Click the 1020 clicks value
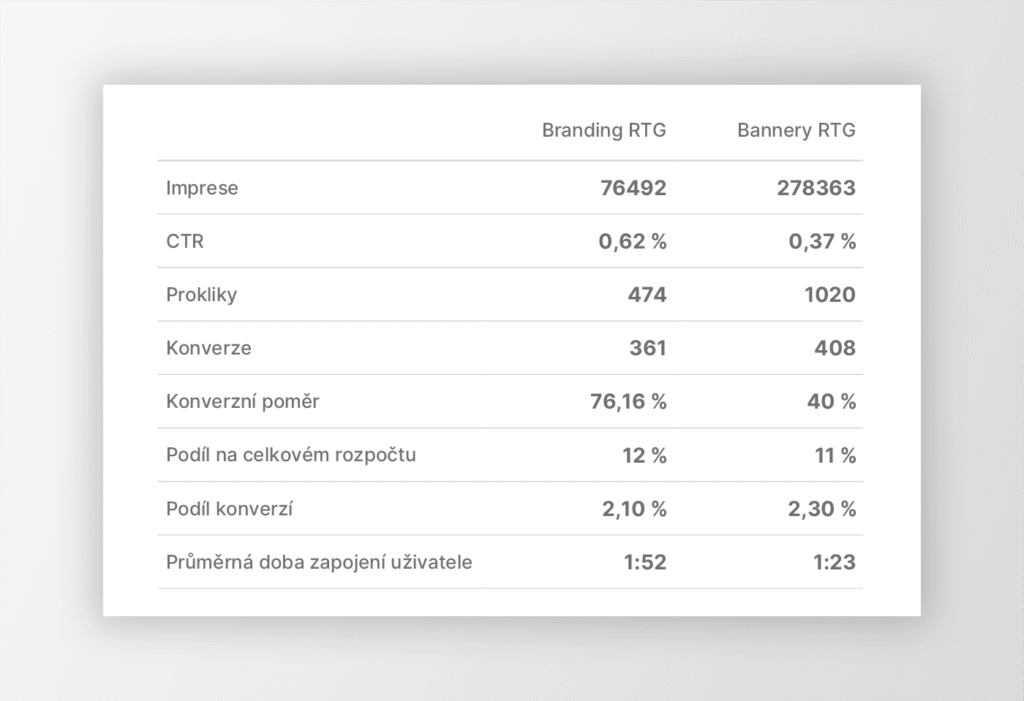 pos(830,295)
